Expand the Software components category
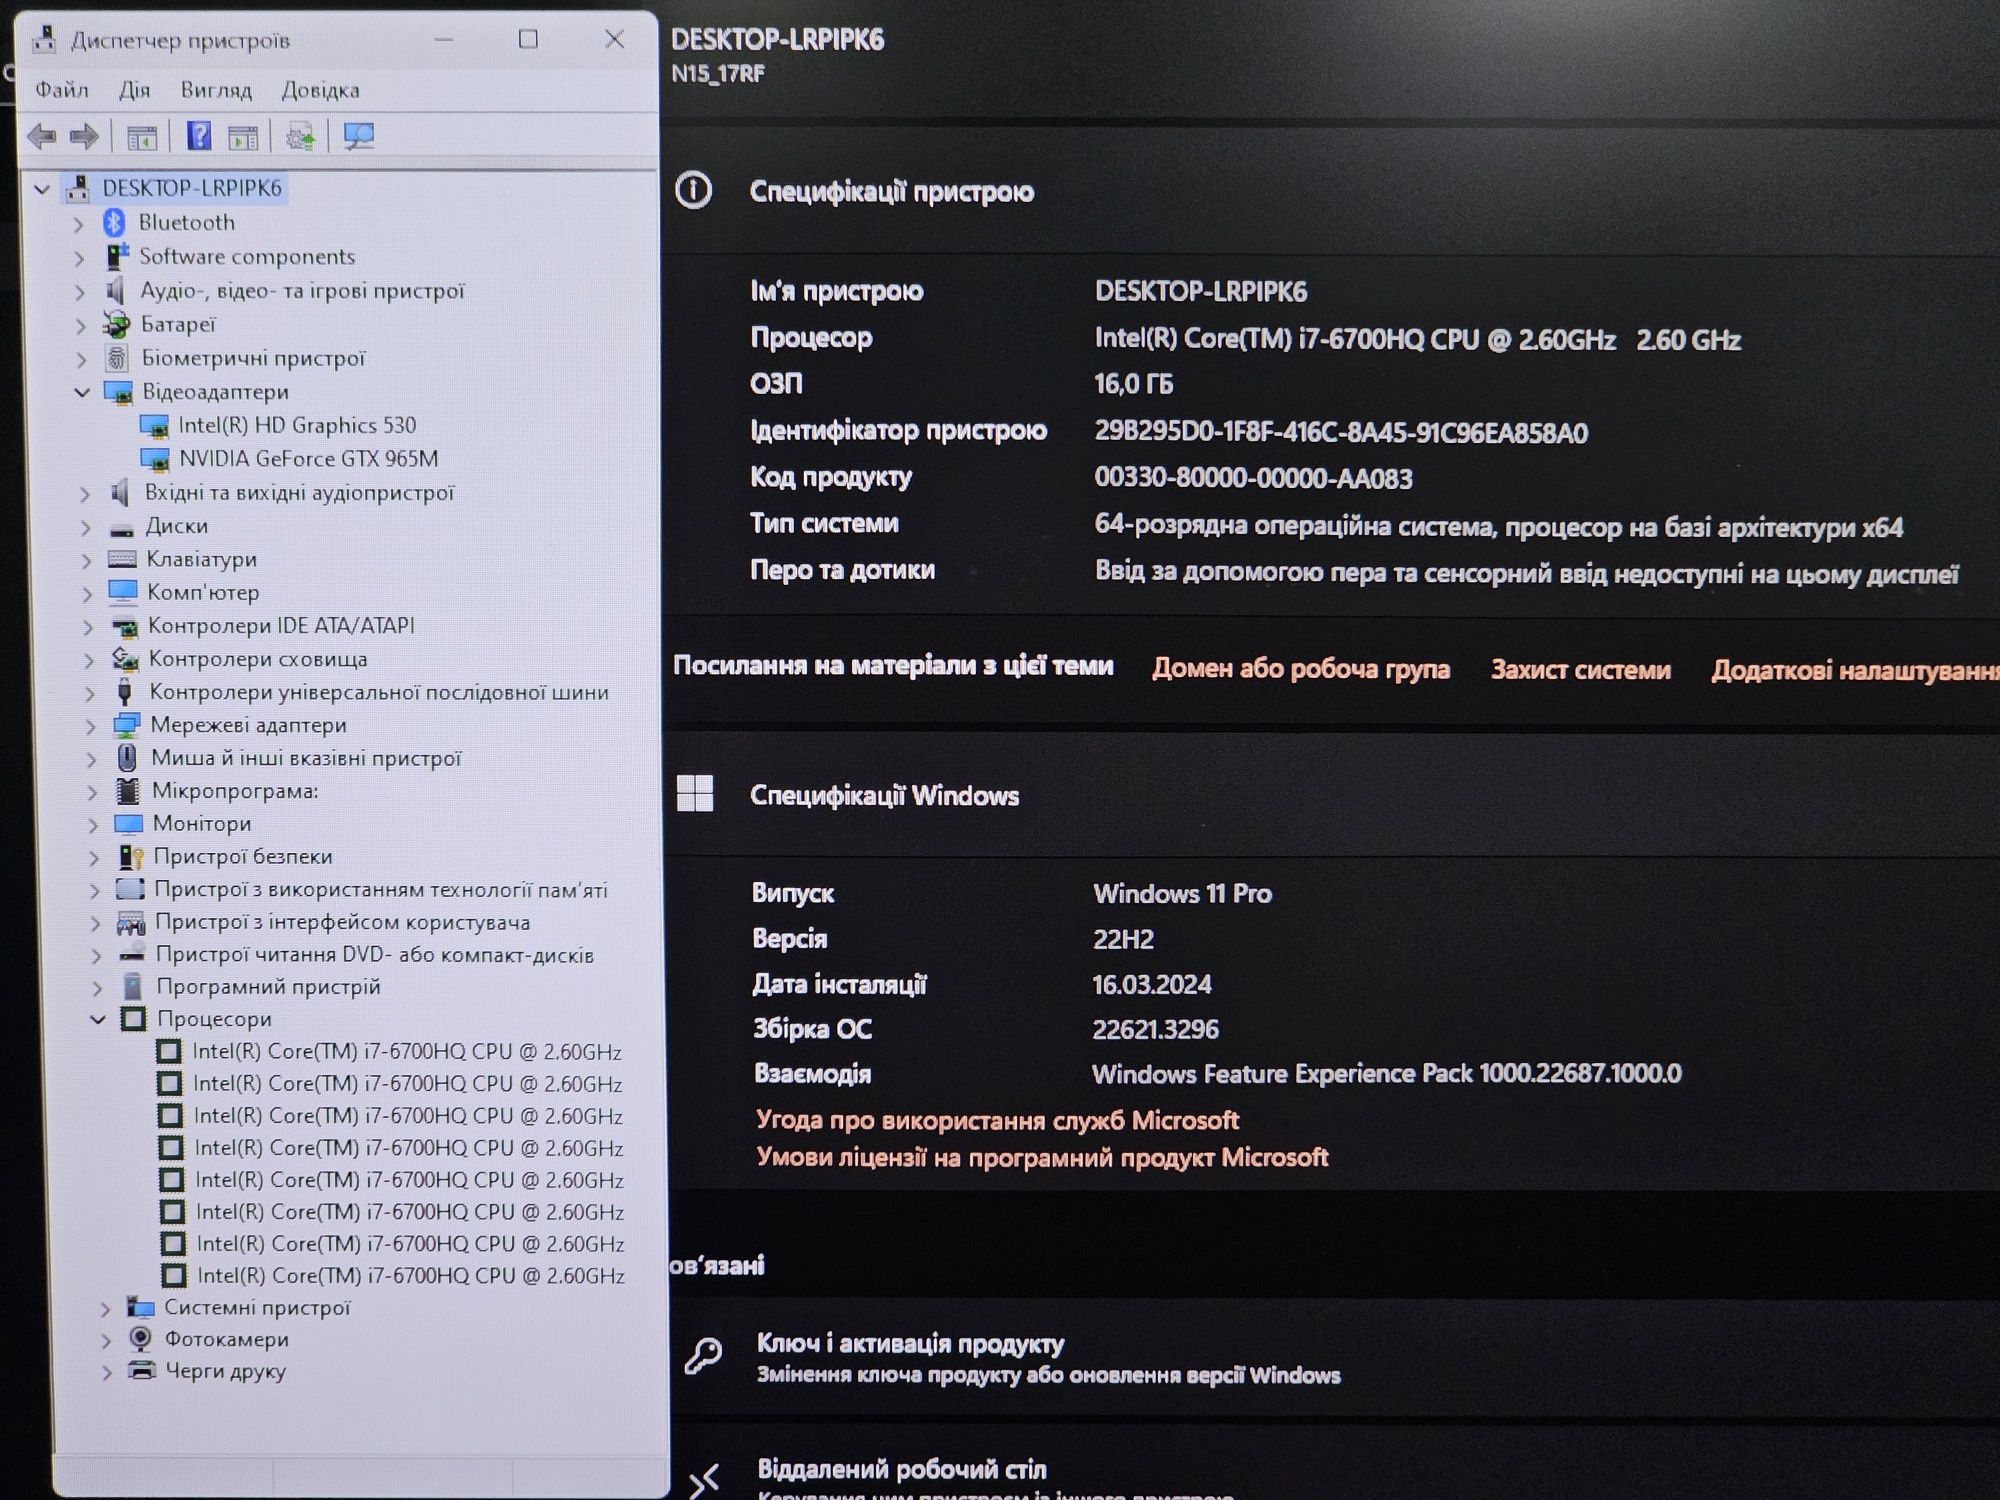This screenshot has height=1500, width=2000. click(x=80, y=258)
